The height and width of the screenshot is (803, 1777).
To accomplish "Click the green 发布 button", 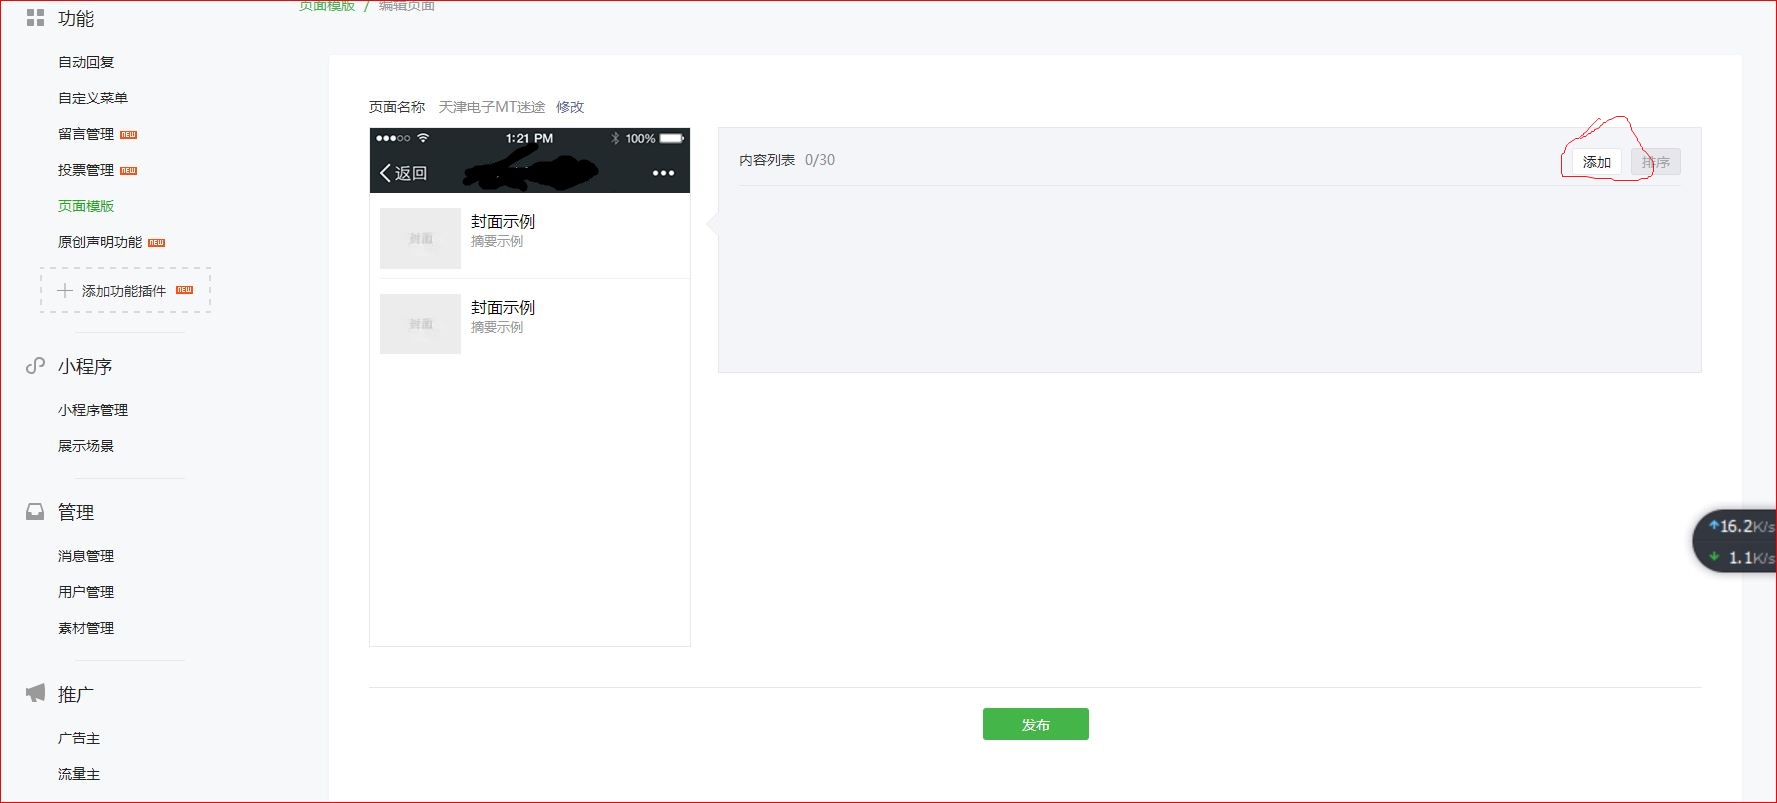I will [x=1035, y=724].
